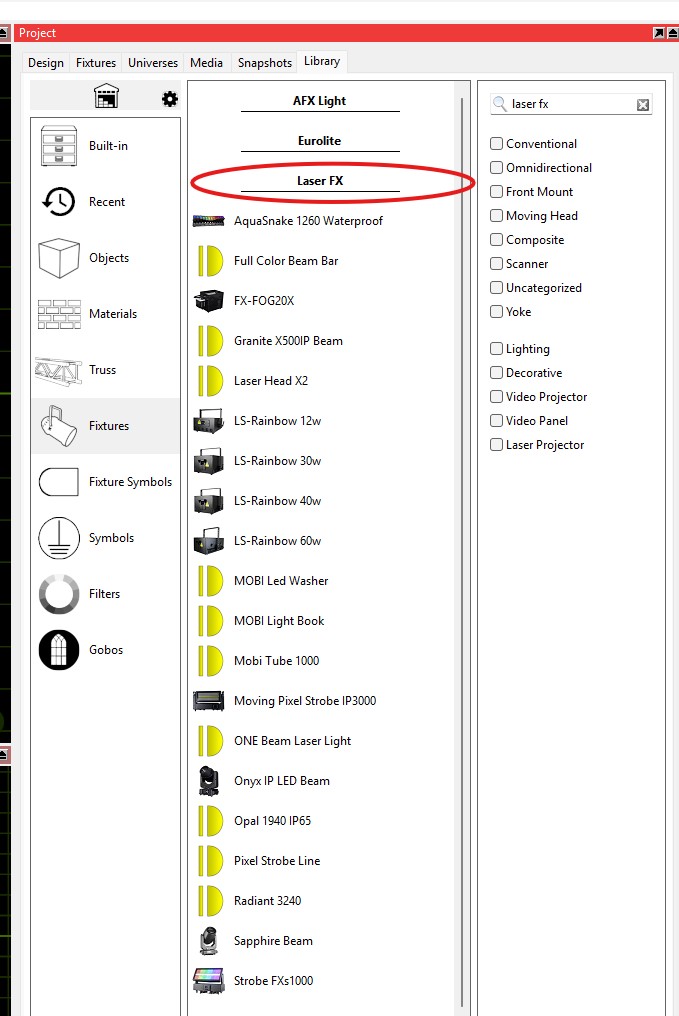Enable the Conventional filter checkbox
This screenshot has width=679, height=1016.
(x=496, y=144)
